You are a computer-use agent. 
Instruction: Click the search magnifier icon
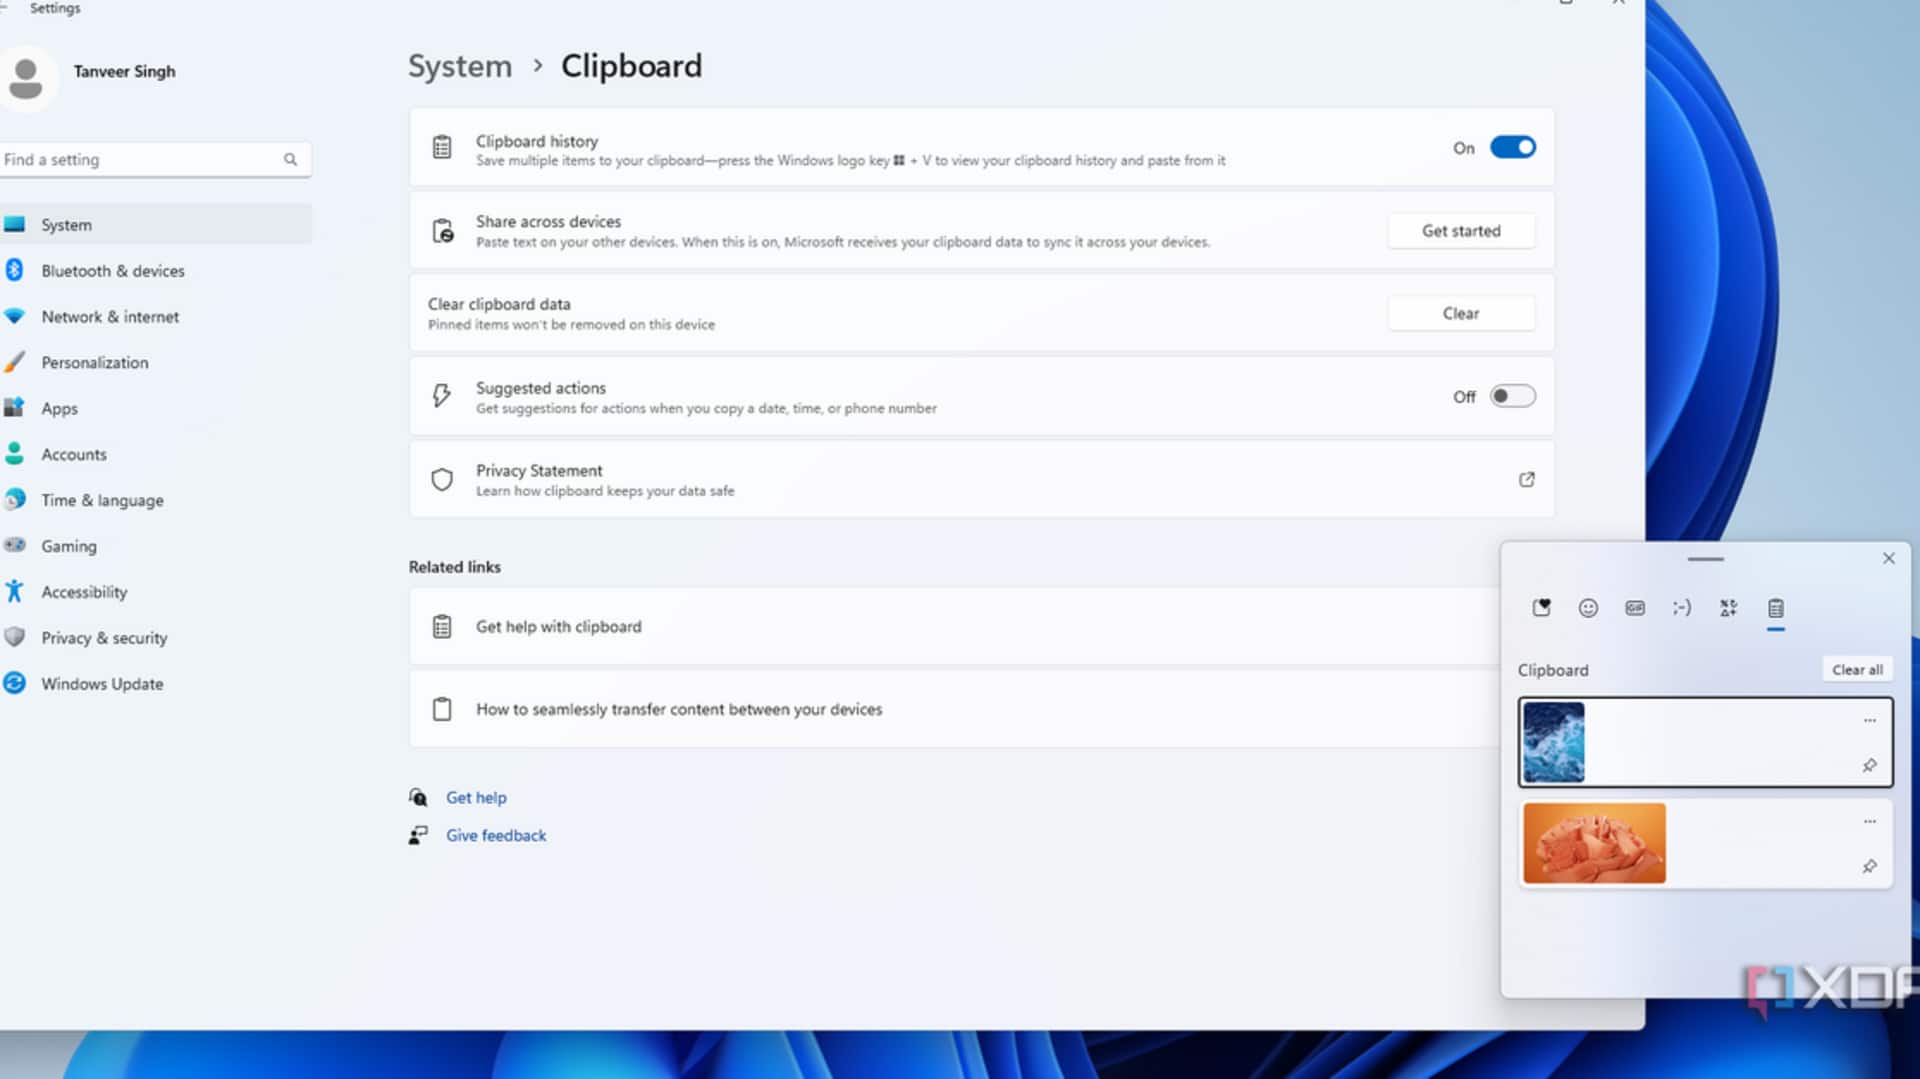pos(290,160)
